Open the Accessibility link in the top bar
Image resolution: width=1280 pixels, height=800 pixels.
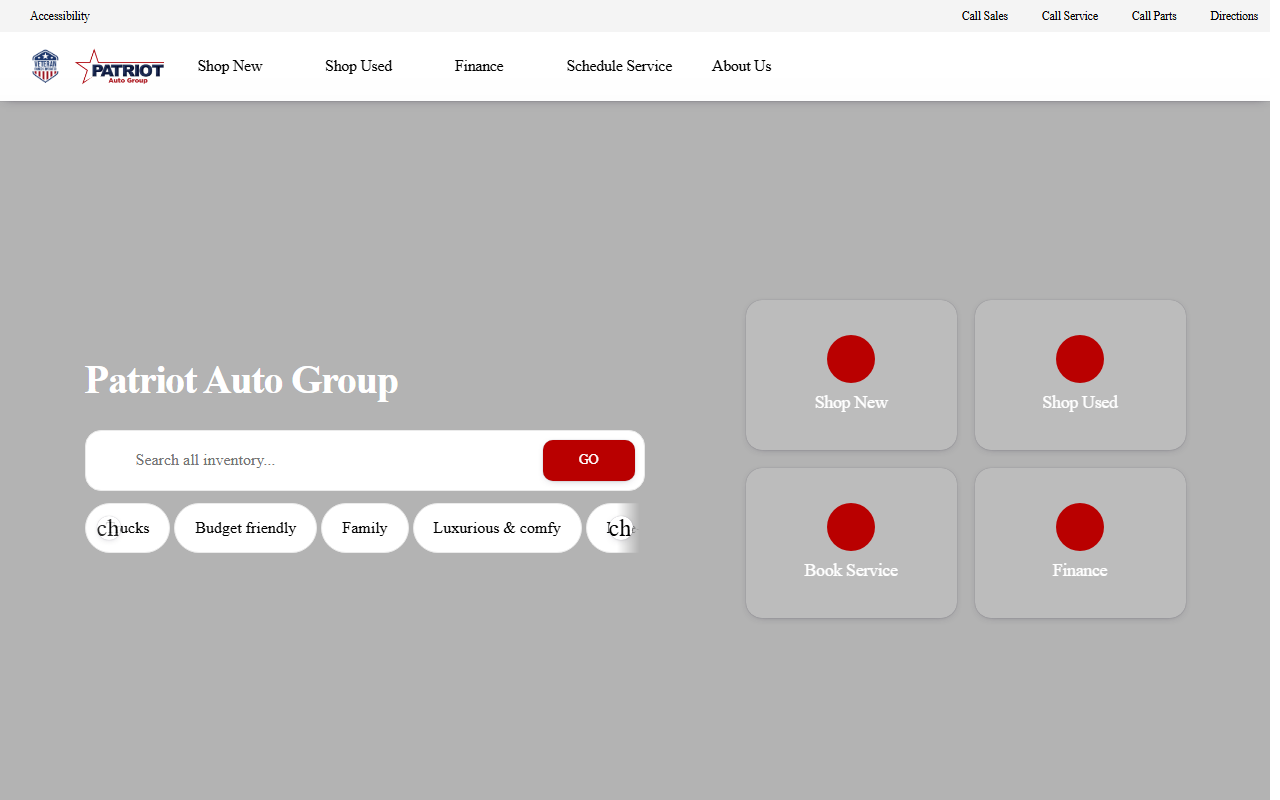(60, 16)
